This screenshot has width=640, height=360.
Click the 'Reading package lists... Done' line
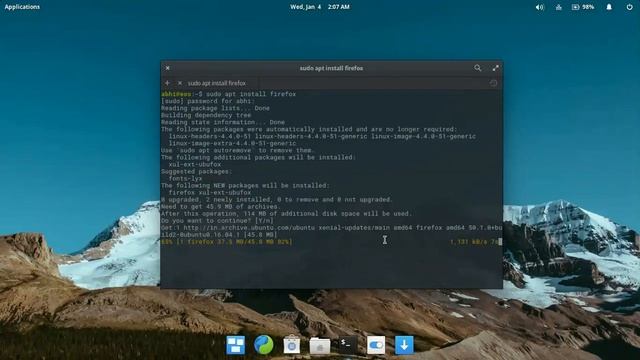click(x=215, y=108)
